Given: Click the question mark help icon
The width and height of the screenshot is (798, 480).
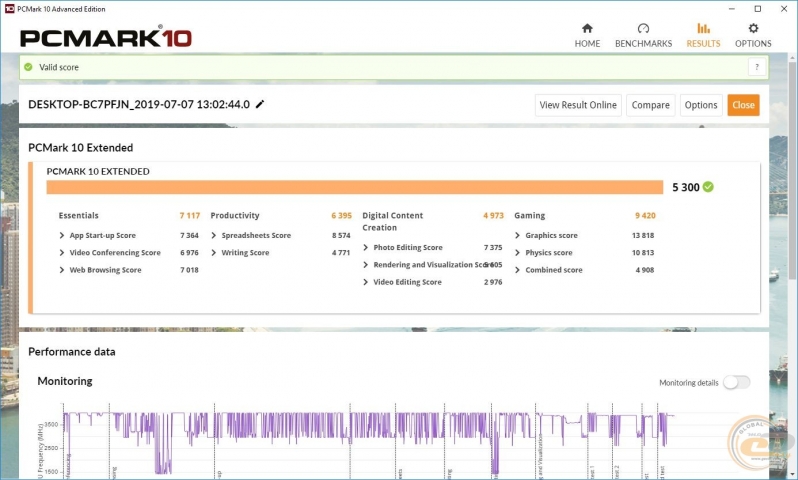Looking at the screenshot, I should [757, 67].
